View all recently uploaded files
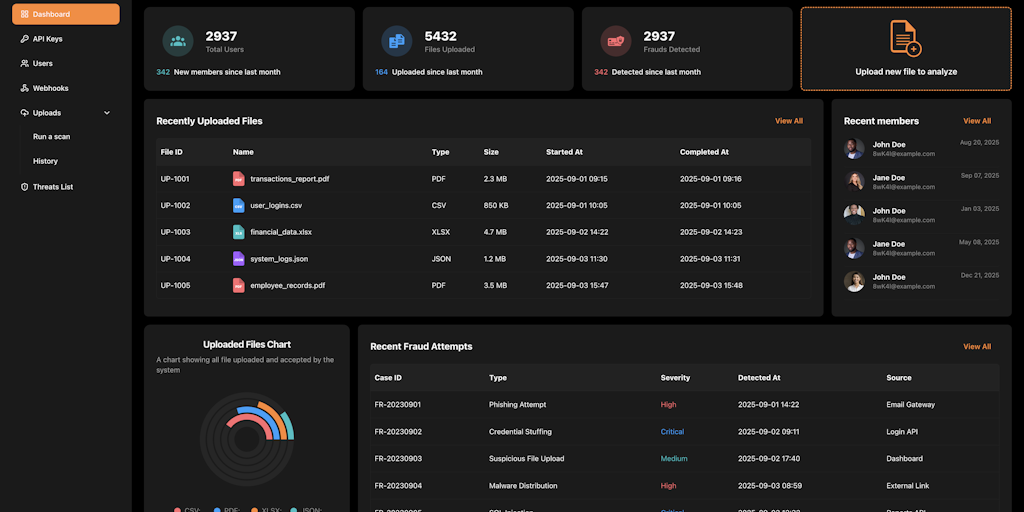Viewport: 1024px width, 512px height. pos(788,121)
